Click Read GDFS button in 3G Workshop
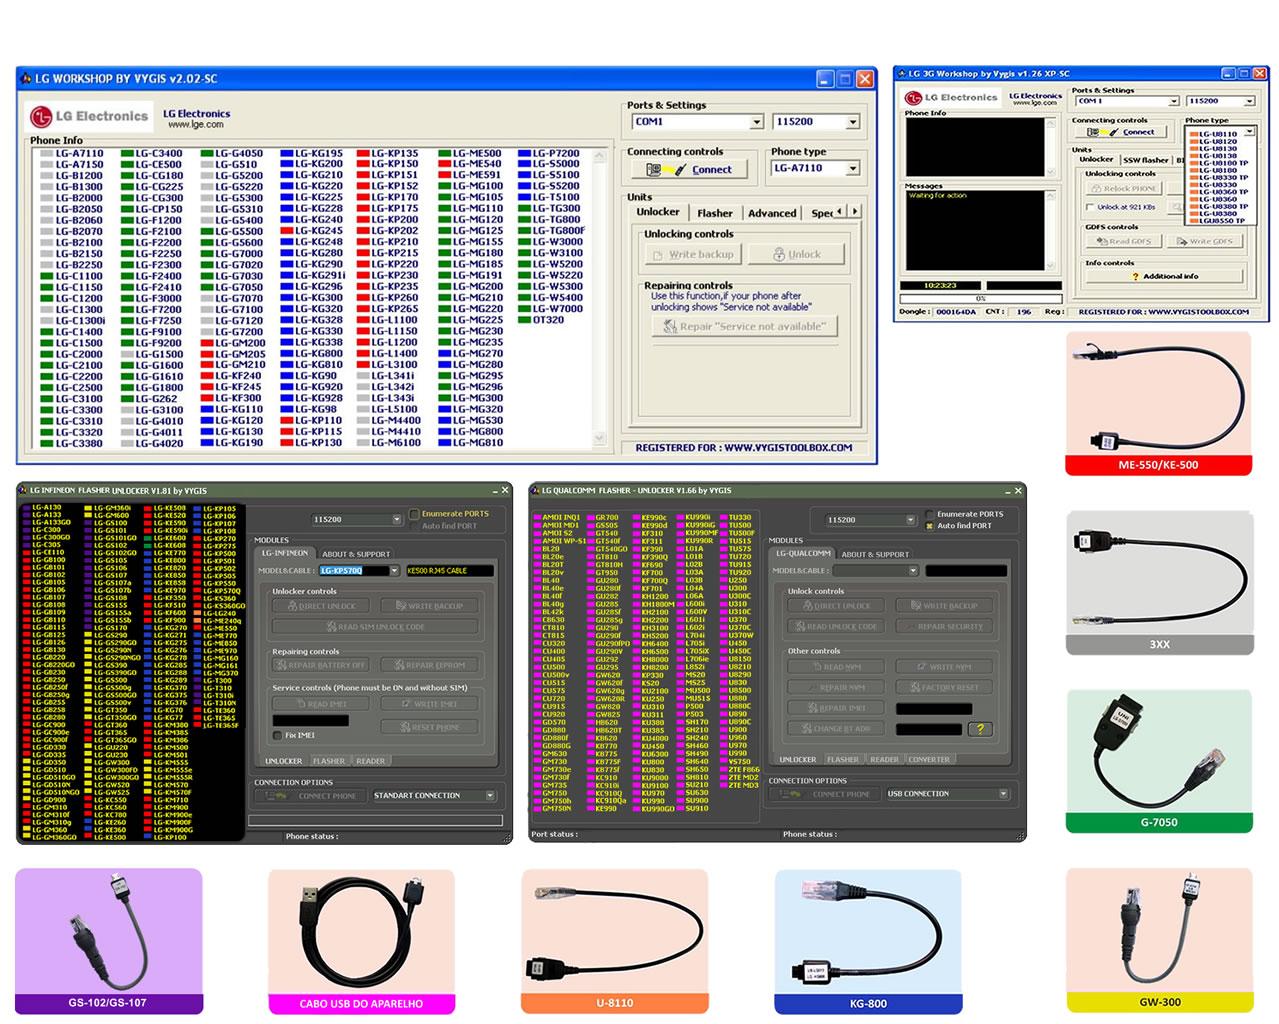The image size is (1279, 1024). pyautogui.click(x=1122, y=242)
